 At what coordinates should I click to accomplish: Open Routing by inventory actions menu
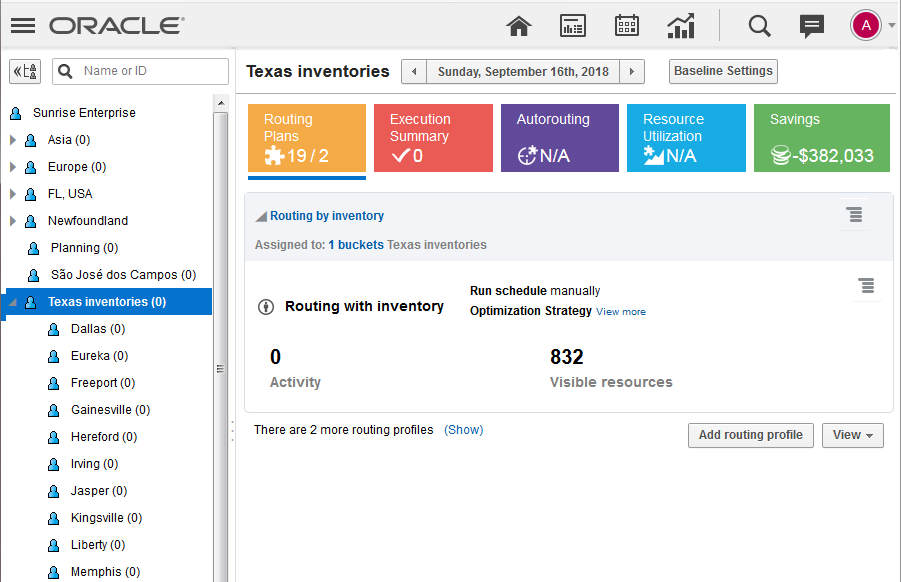[854, 215]
